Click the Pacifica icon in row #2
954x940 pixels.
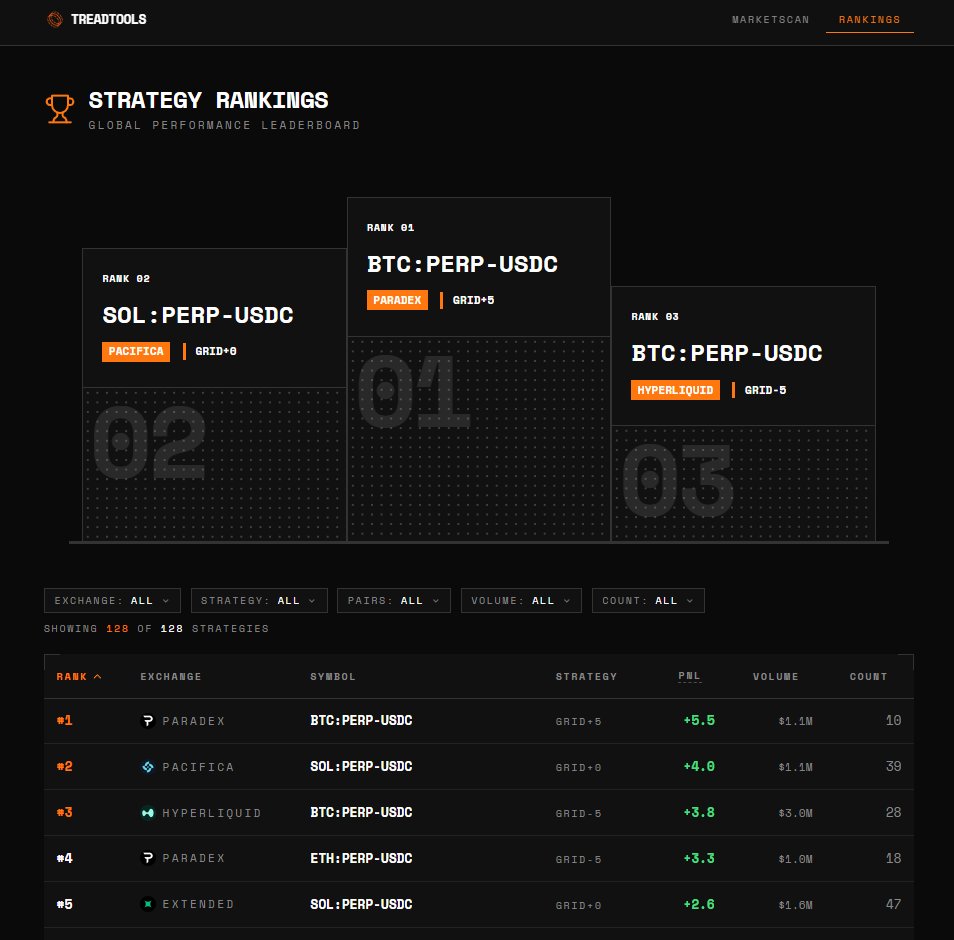pyautogui.click(x=147, y=767)
